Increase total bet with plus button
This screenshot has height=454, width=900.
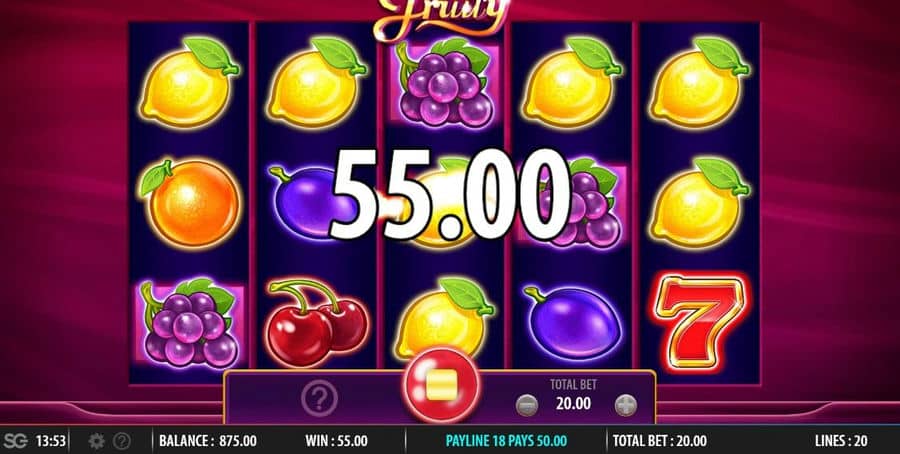pyautogui.click(x=626, y=405)
